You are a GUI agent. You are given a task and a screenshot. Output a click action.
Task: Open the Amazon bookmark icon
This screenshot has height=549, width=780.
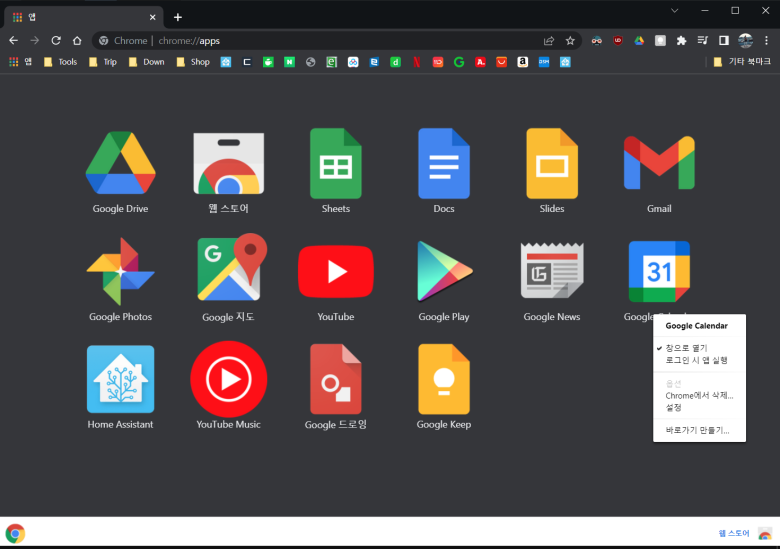(522, 62)
